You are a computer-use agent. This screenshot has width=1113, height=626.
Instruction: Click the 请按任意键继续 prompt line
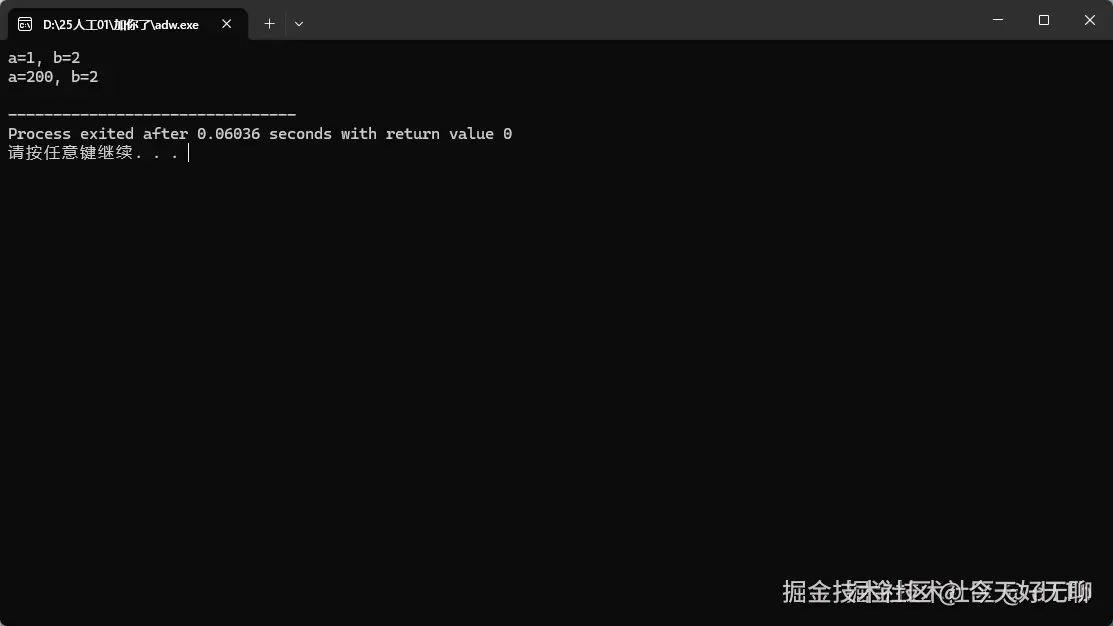(x=93, y=153)
